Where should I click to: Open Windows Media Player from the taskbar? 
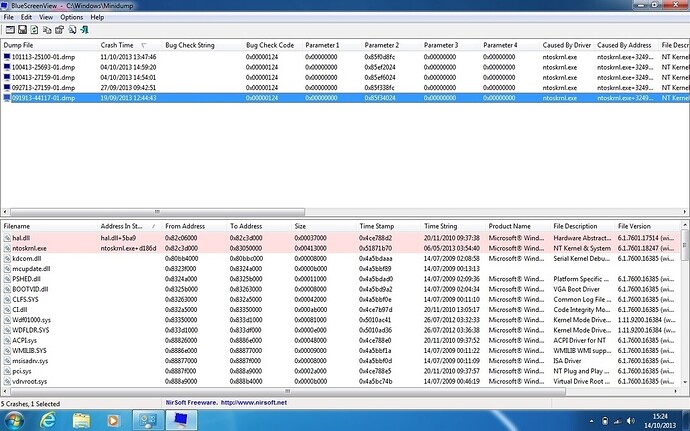113,420
